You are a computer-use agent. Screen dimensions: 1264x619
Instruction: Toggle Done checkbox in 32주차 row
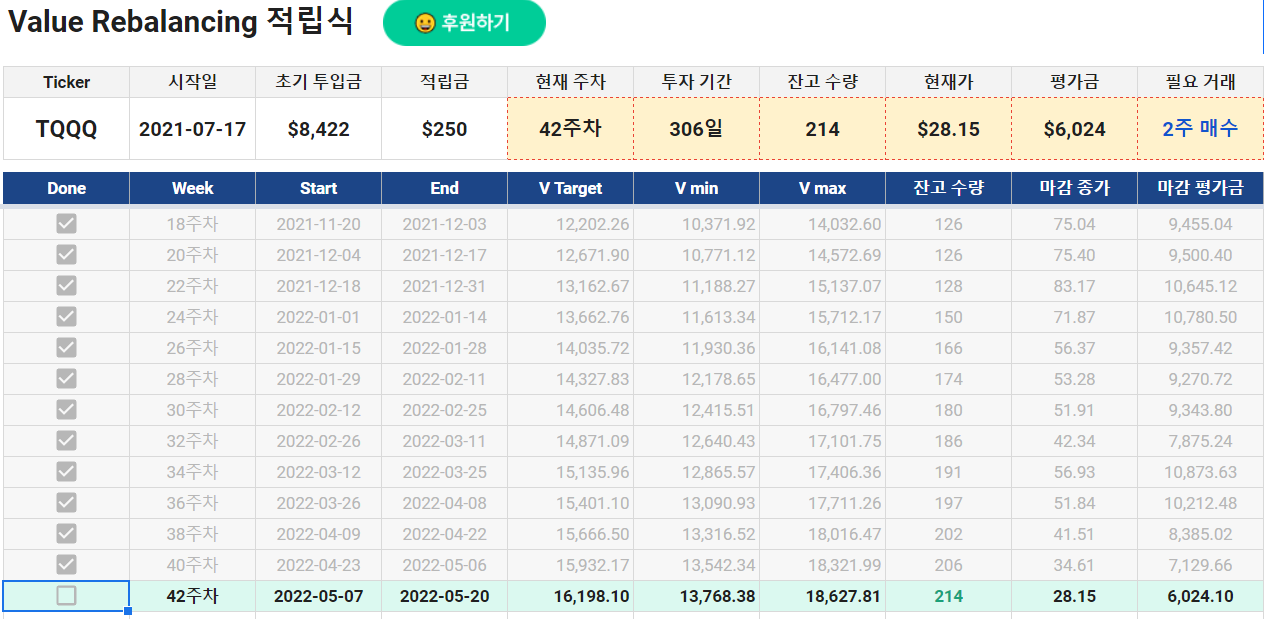(66, 441)
